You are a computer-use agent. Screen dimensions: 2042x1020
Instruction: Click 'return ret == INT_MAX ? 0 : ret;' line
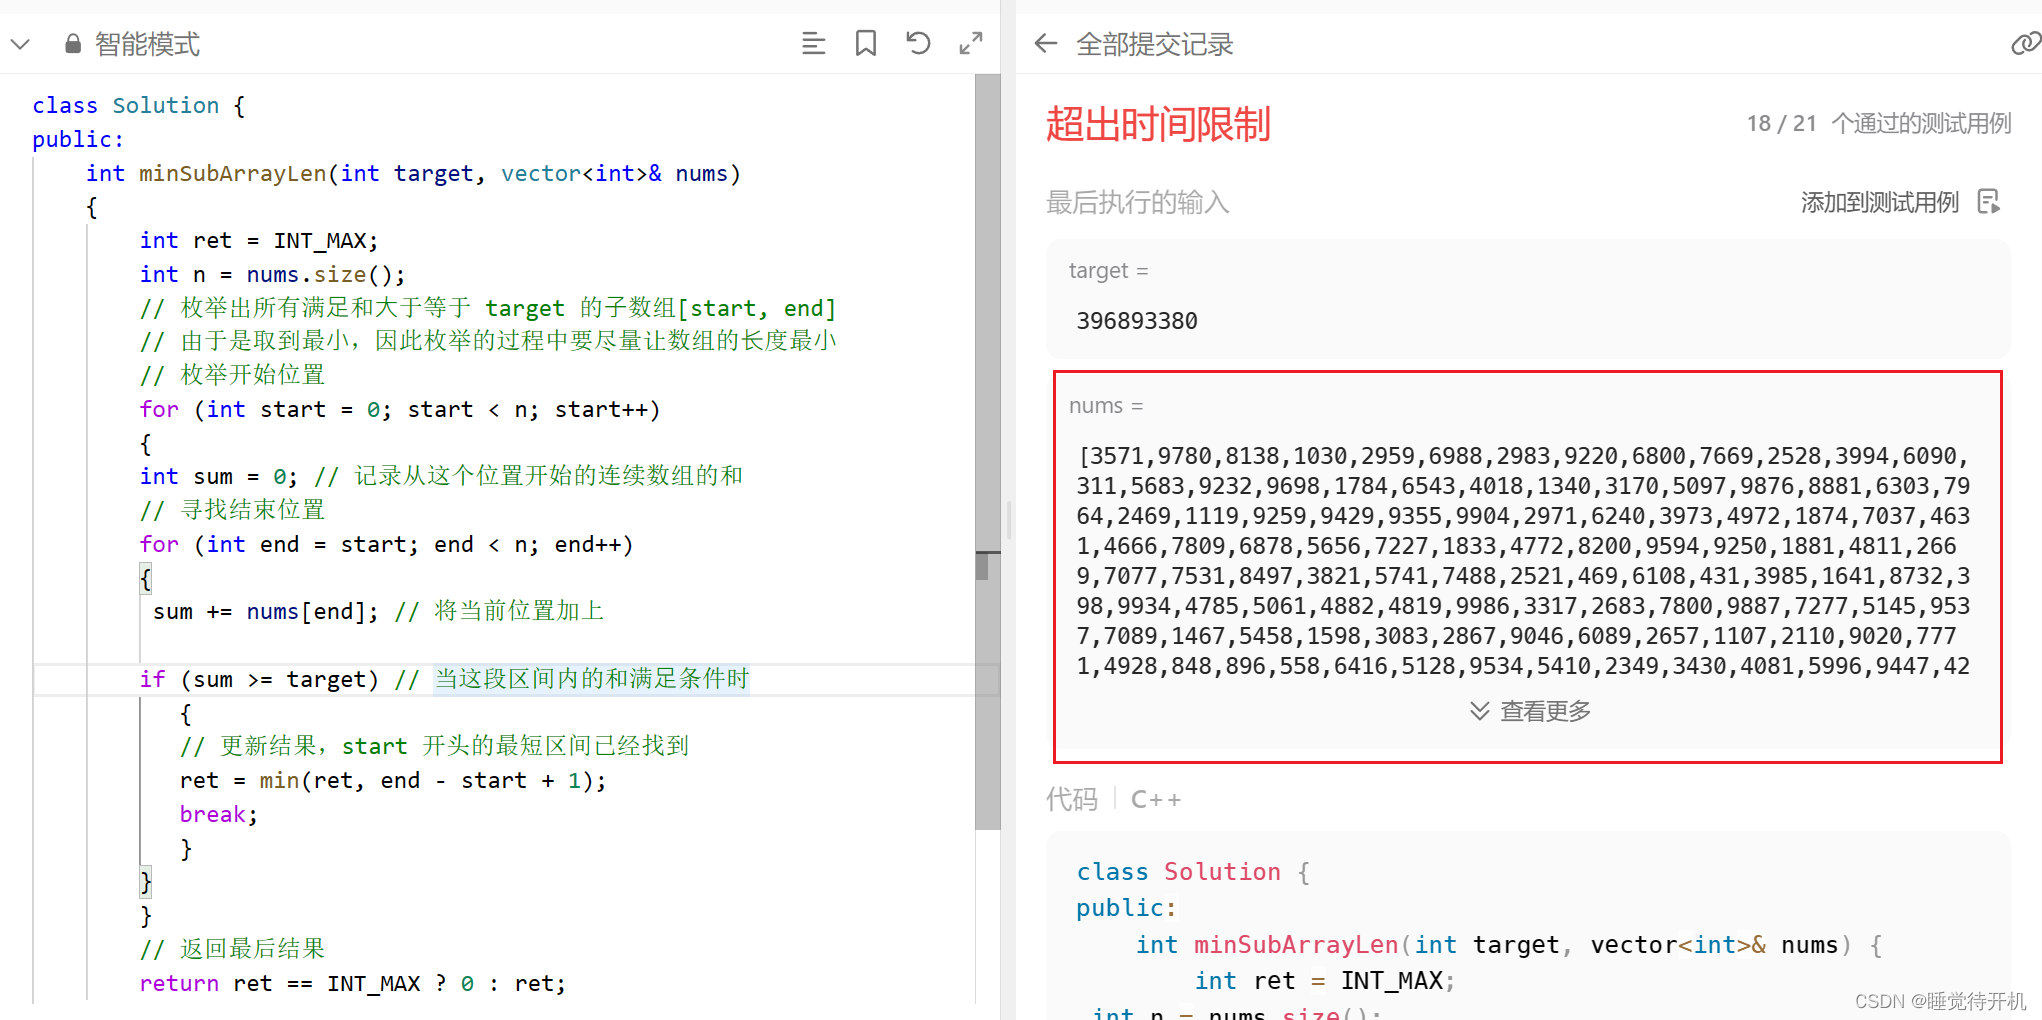click(353, 983)
